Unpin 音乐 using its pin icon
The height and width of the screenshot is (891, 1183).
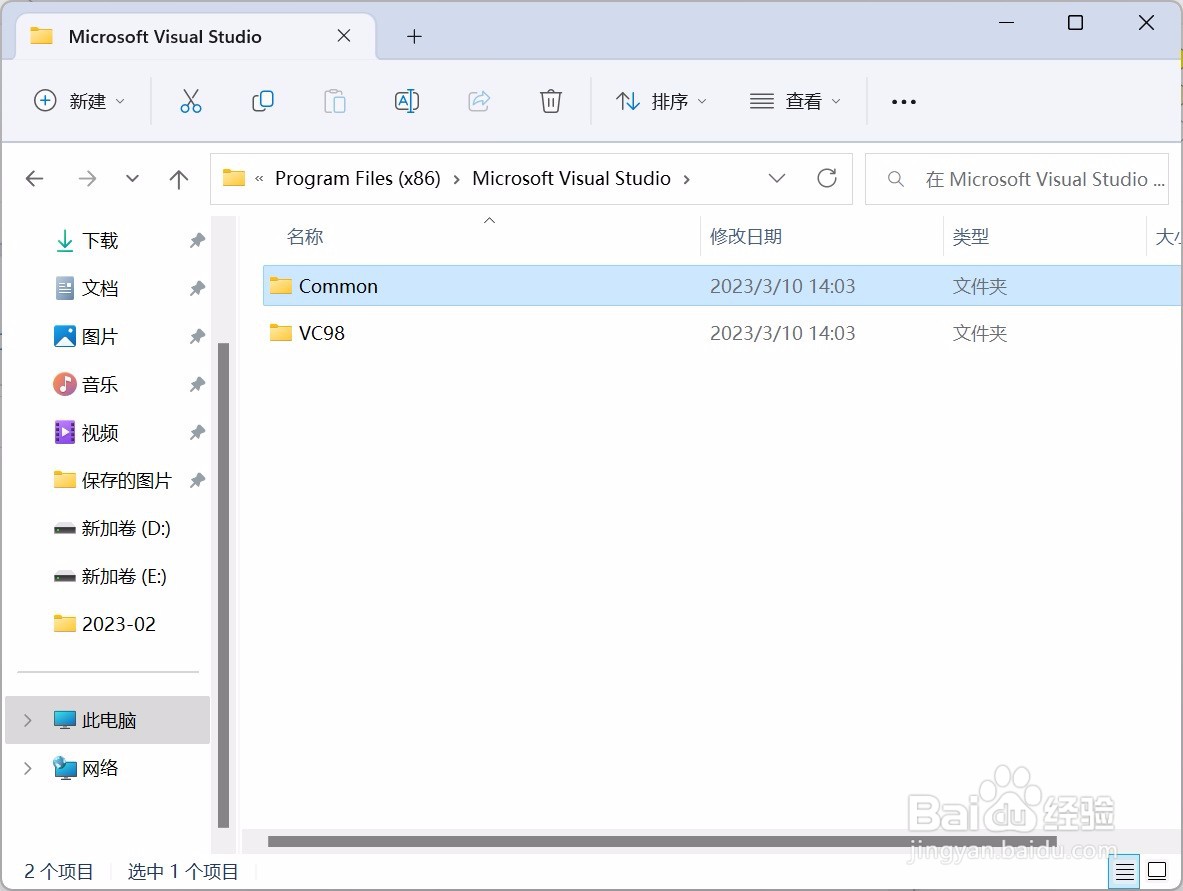pyautogui.click(x=197, y=385)
